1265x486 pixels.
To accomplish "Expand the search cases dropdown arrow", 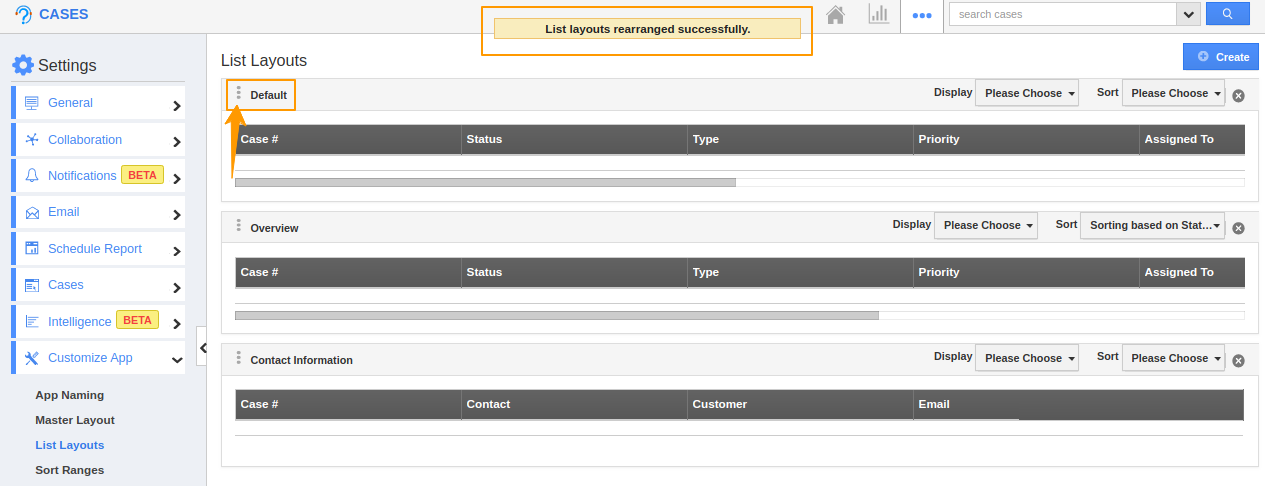I will [x=1189, y=14].
